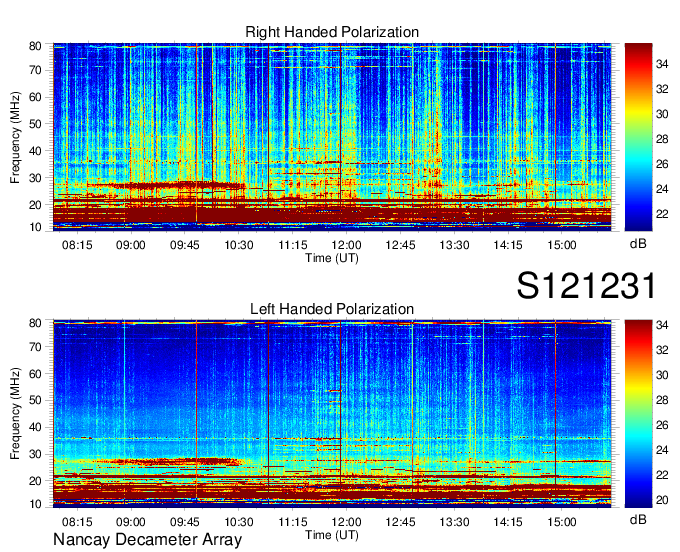This screenshot has width=680, height=552.
Task: Click the 28 value on upper colorbar
Action: tap(662, 139)
